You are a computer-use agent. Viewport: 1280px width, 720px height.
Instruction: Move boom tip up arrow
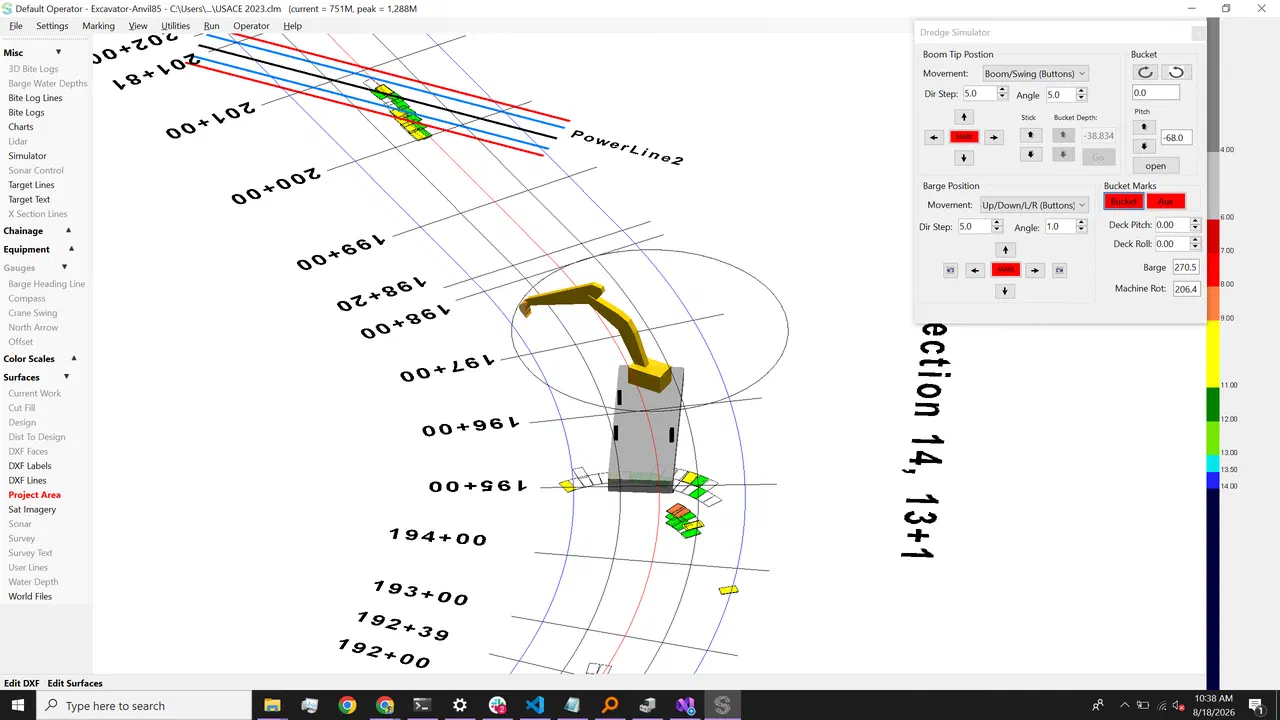click(x=963, y=117)
